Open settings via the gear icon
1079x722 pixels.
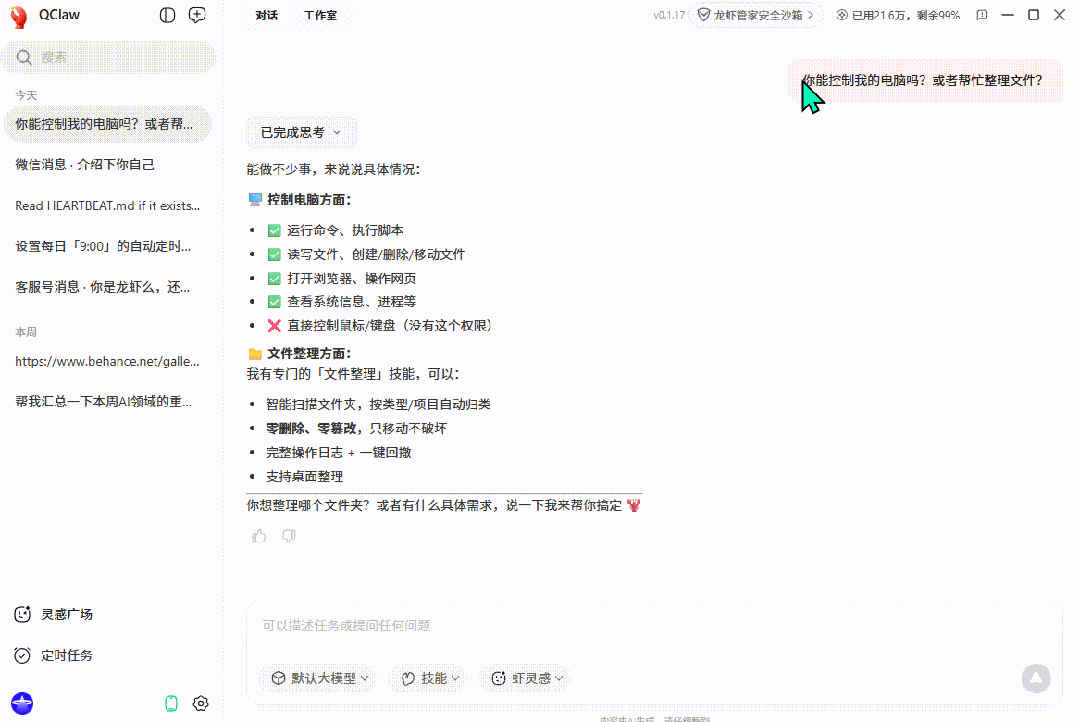click(x=200, y=703)
